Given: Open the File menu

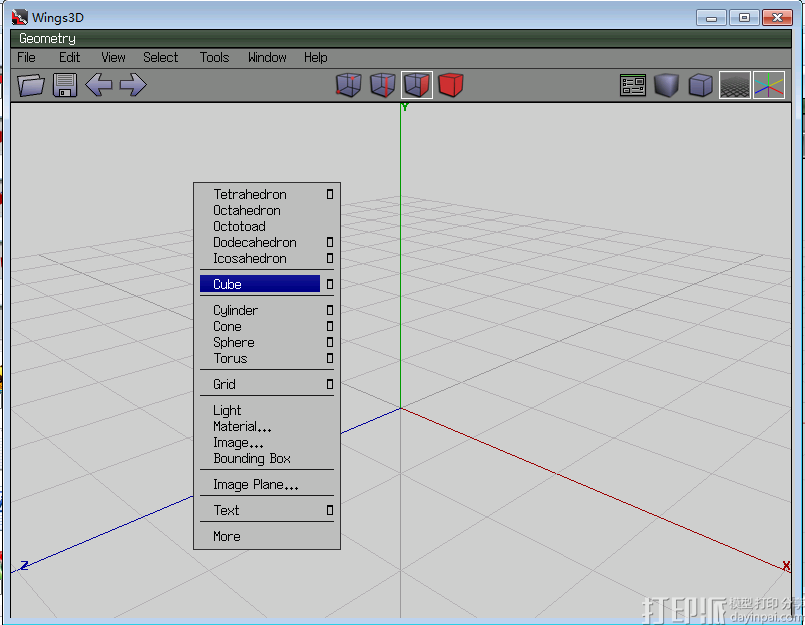Looking at the screenshot, I should [26, 58].
